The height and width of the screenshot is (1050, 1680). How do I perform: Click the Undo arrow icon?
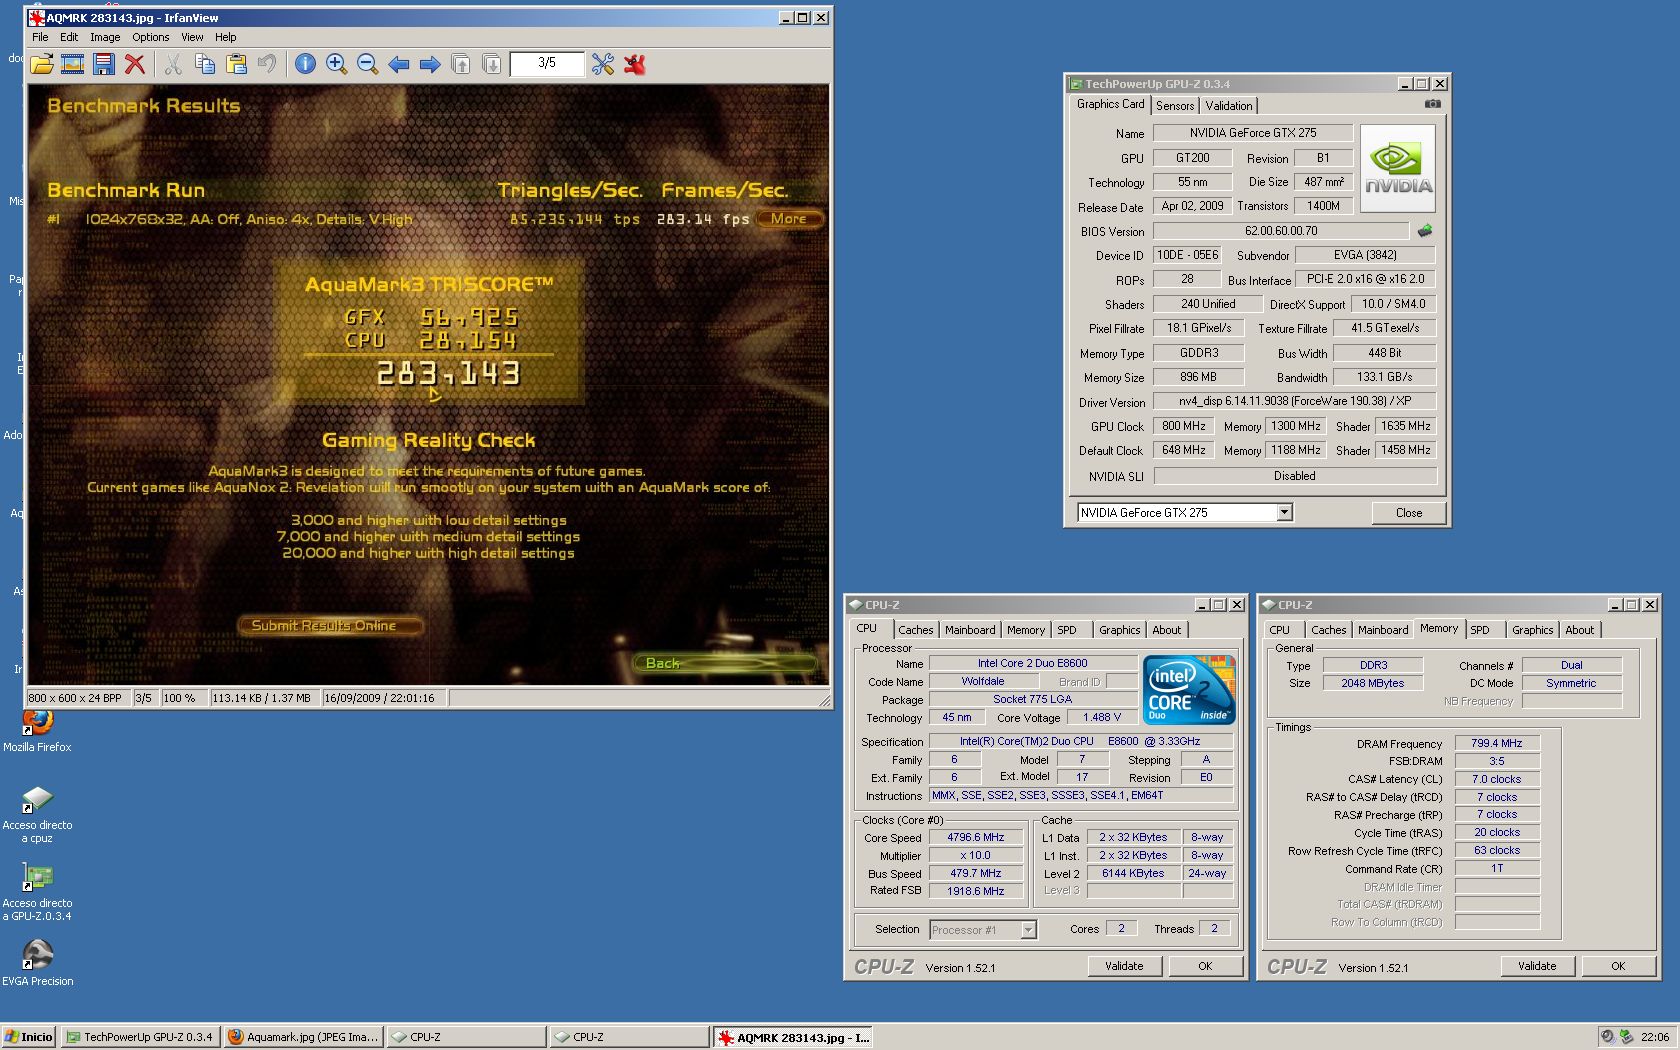pos(267,65)
